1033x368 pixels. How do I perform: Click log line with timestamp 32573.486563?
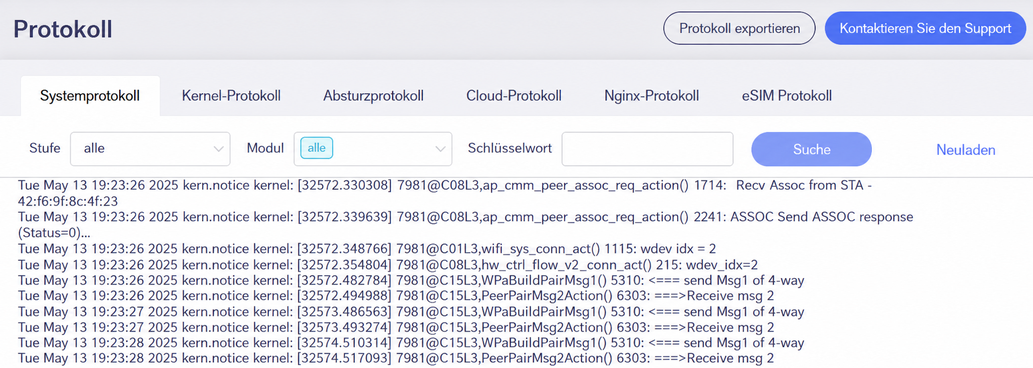[x=411, y=312]
